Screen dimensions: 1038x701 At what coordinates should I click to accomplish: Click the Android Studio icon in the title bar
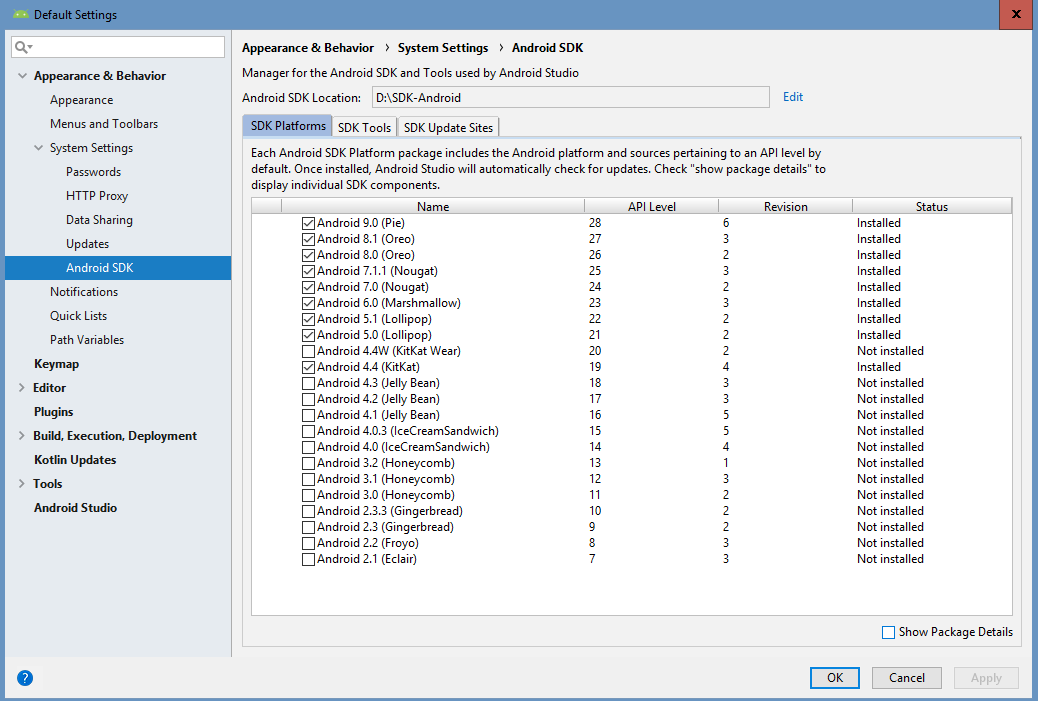click(20, 15)
